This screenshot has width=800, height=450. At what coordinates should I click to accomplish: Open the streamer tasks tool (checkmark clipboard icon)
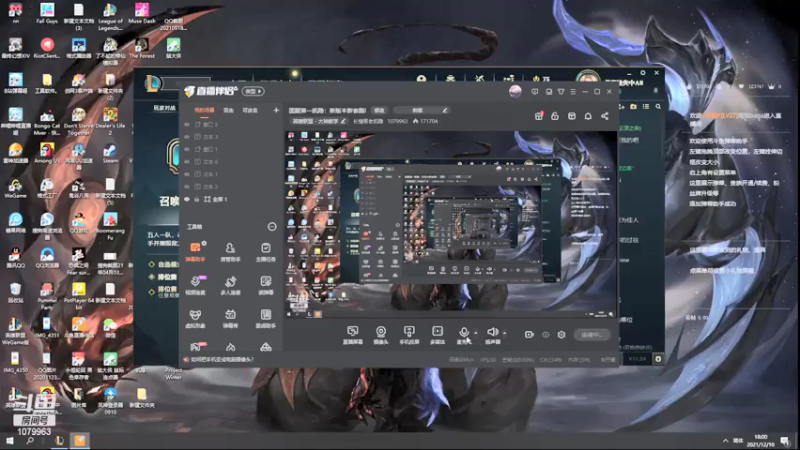tap(265, 252)
